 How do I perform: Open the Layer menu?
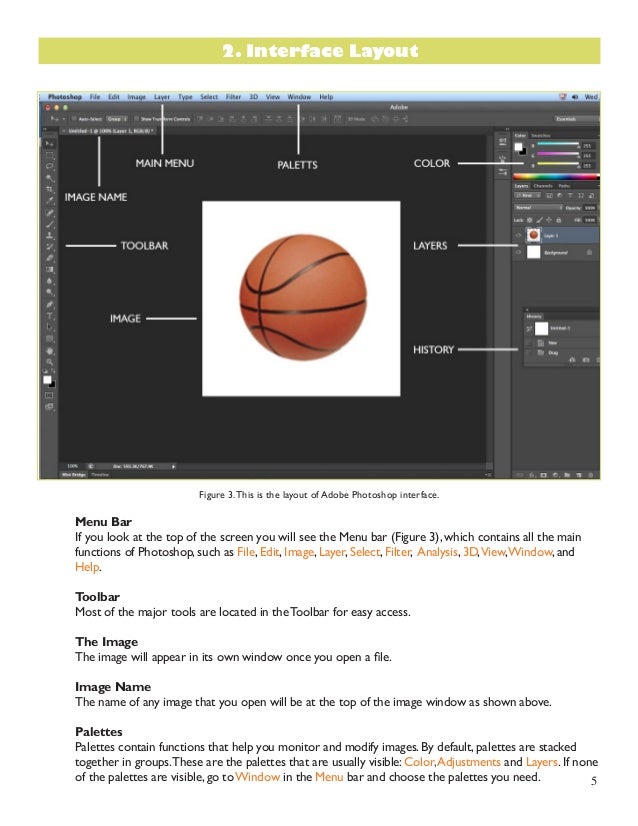pos(162,97)
